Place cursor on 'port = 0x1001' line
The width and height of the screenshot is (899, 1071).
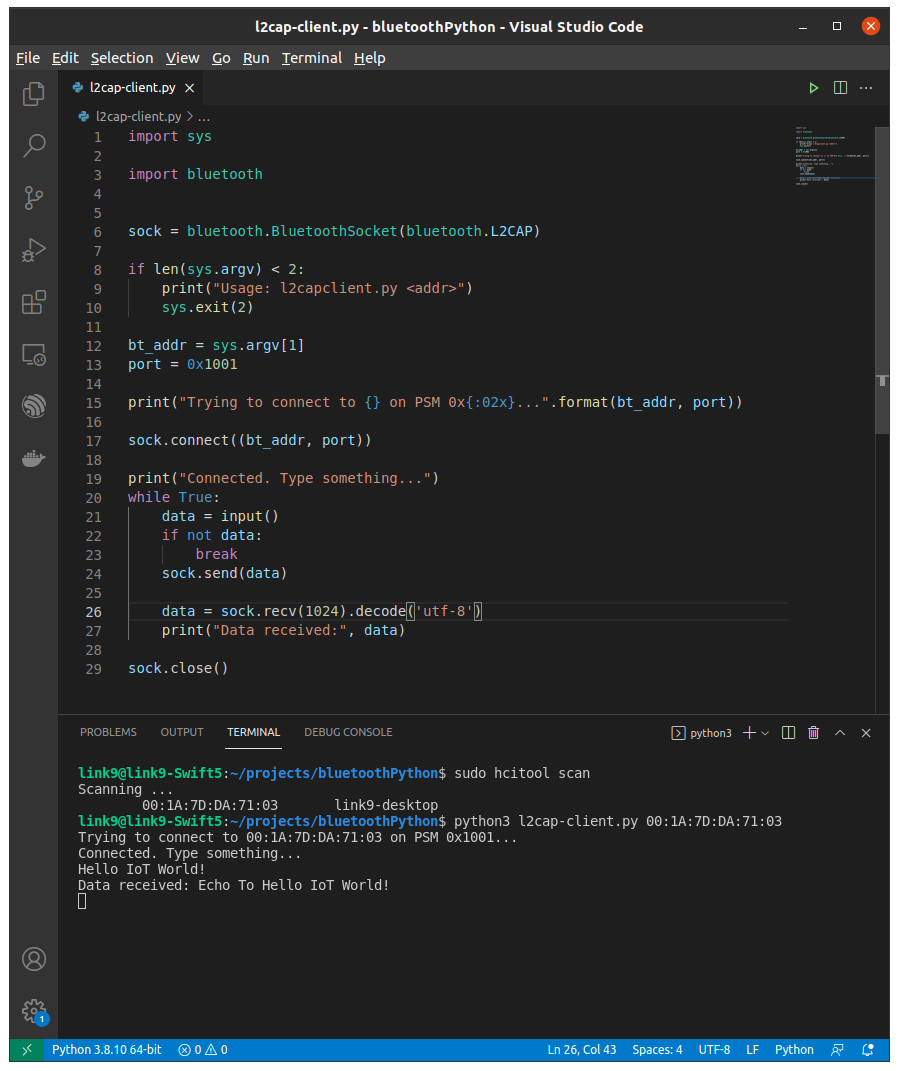tap(182, 365)
